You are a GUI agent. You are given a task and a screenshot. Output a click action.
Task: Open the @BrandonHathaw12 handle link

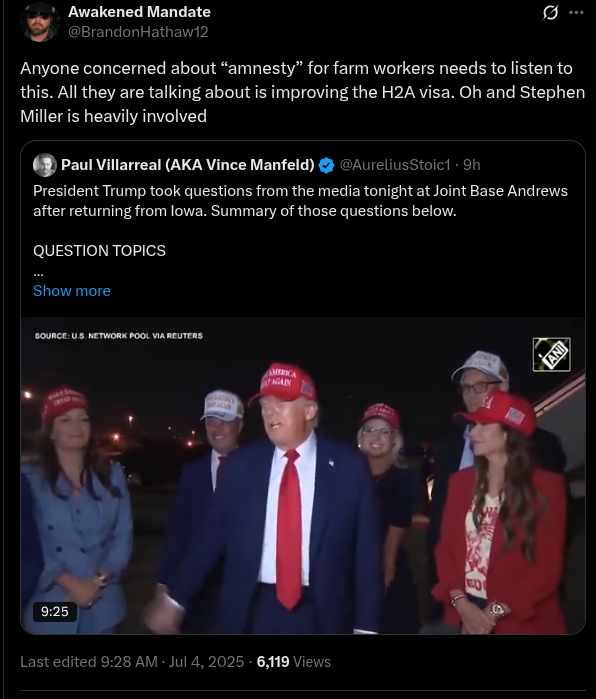coord(138,32)
